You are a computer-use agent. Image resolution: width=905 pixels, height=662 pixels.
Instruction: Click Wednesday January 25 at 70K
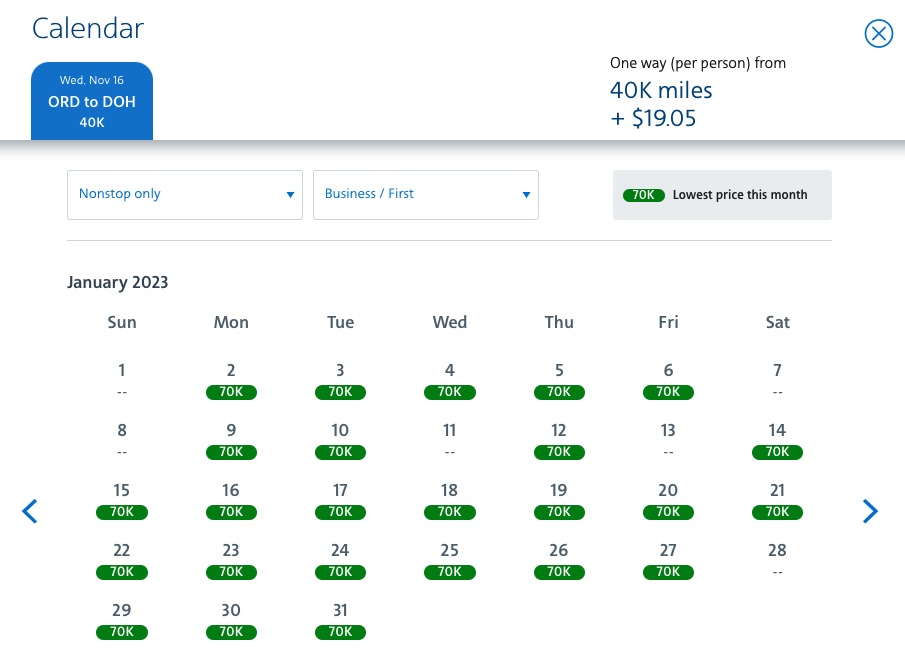[x=450, y=561]
